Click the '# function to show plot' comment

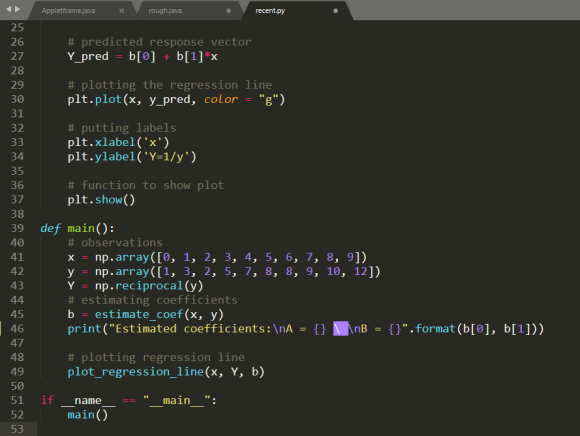[146, 185]
